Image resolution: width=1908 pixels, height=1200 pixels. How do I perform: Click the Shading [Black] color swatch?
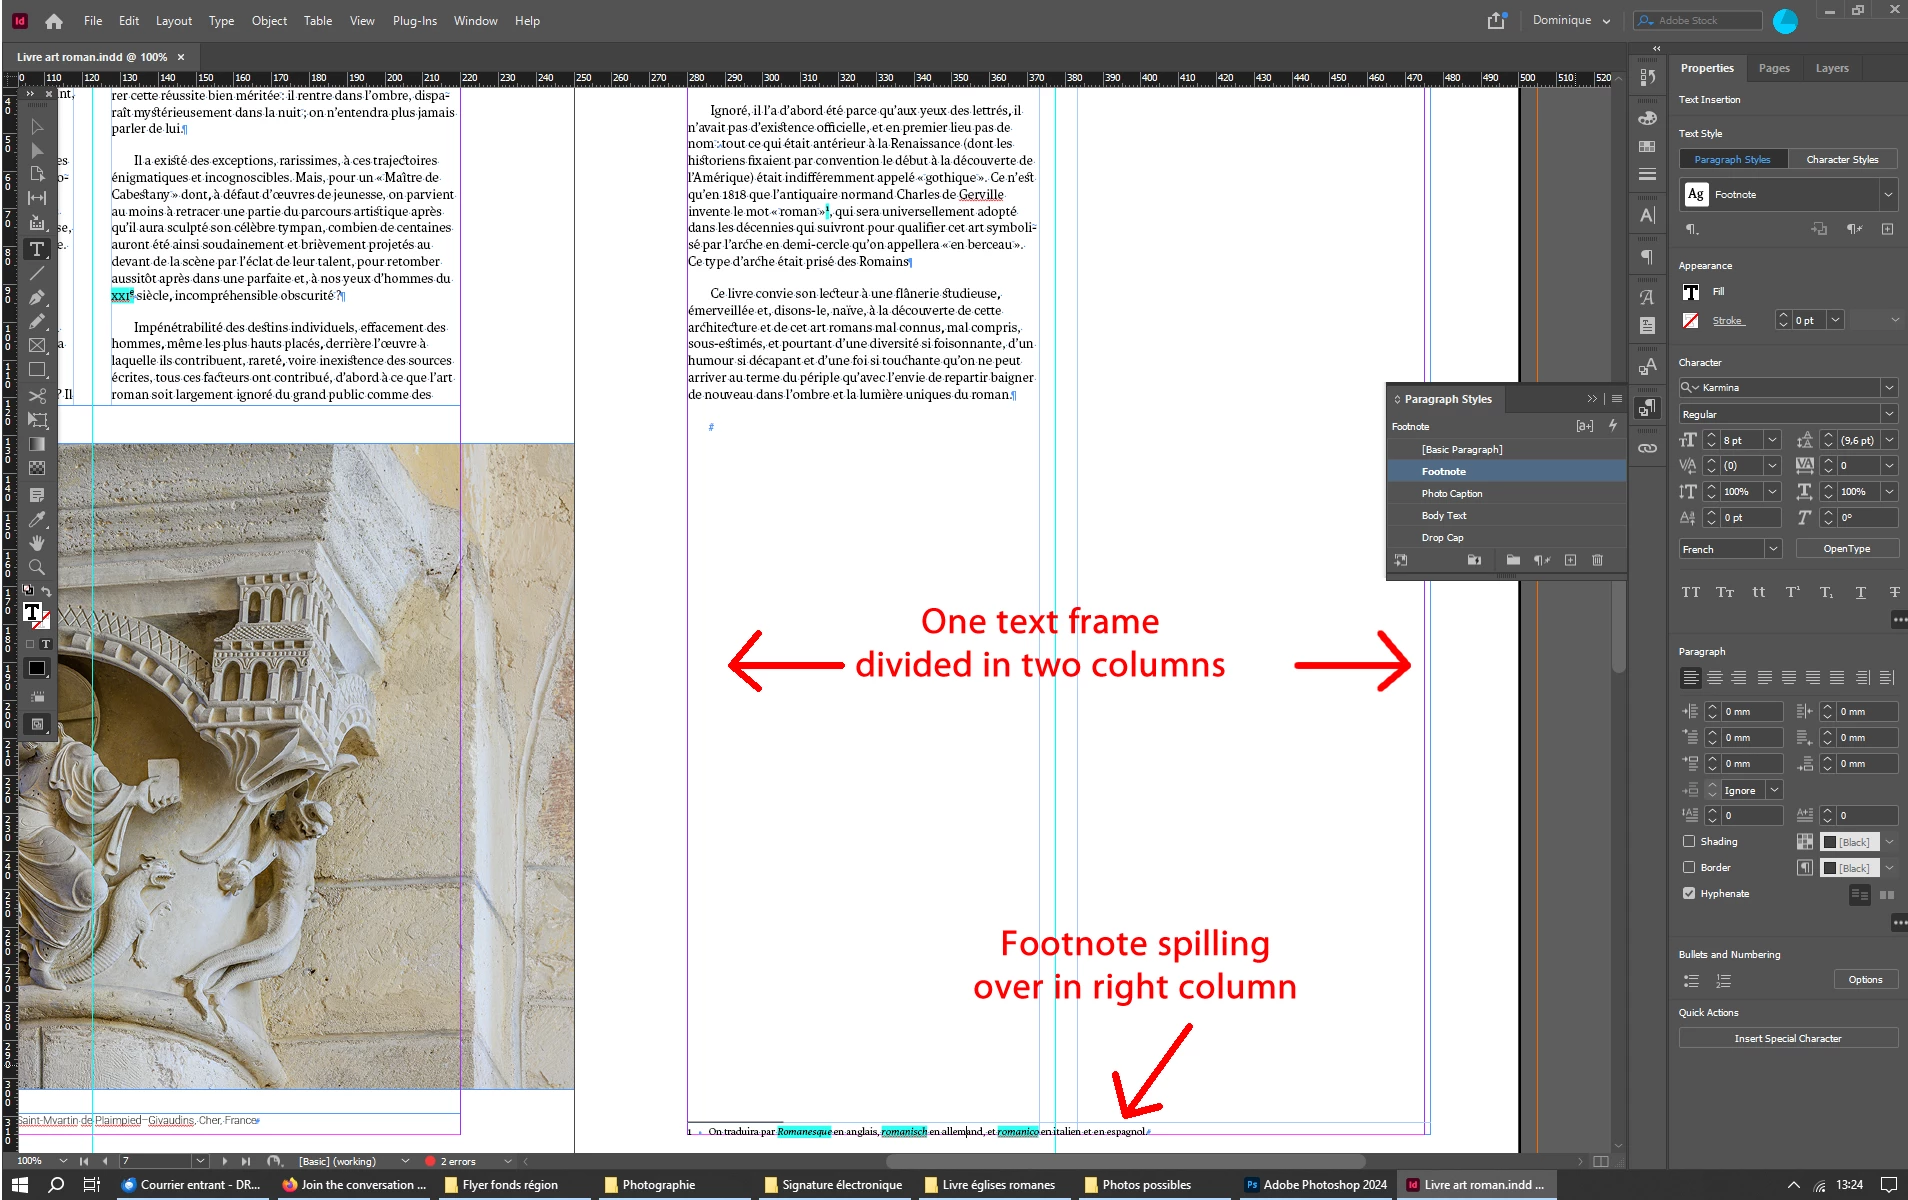(x=1849, y=842)
